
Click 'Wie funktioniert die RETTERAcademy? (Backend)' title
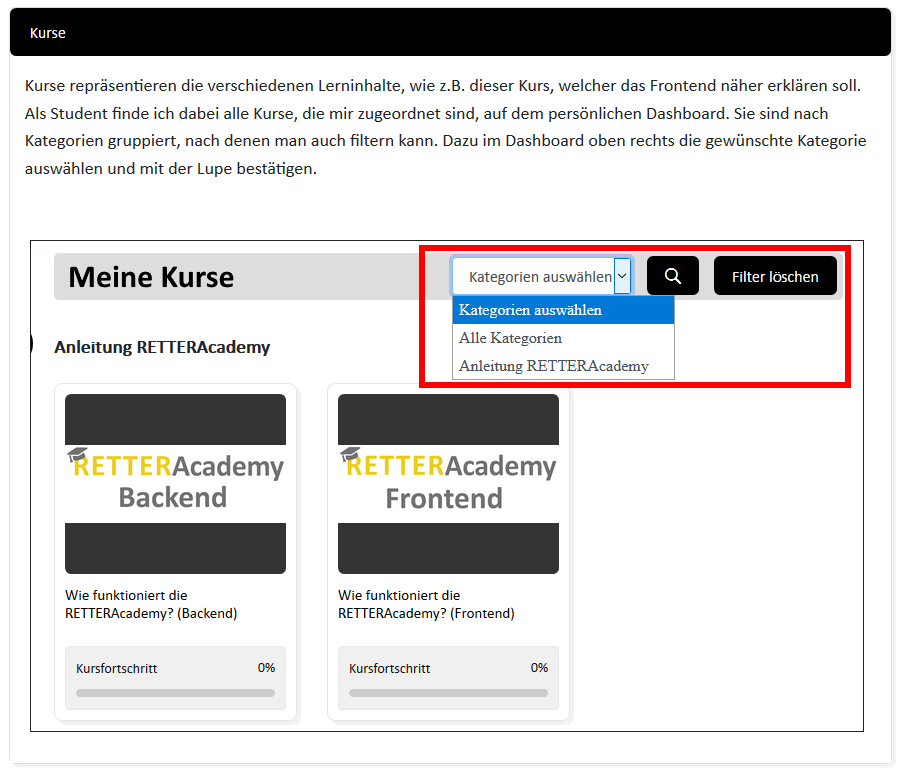(x=151, y=604)
